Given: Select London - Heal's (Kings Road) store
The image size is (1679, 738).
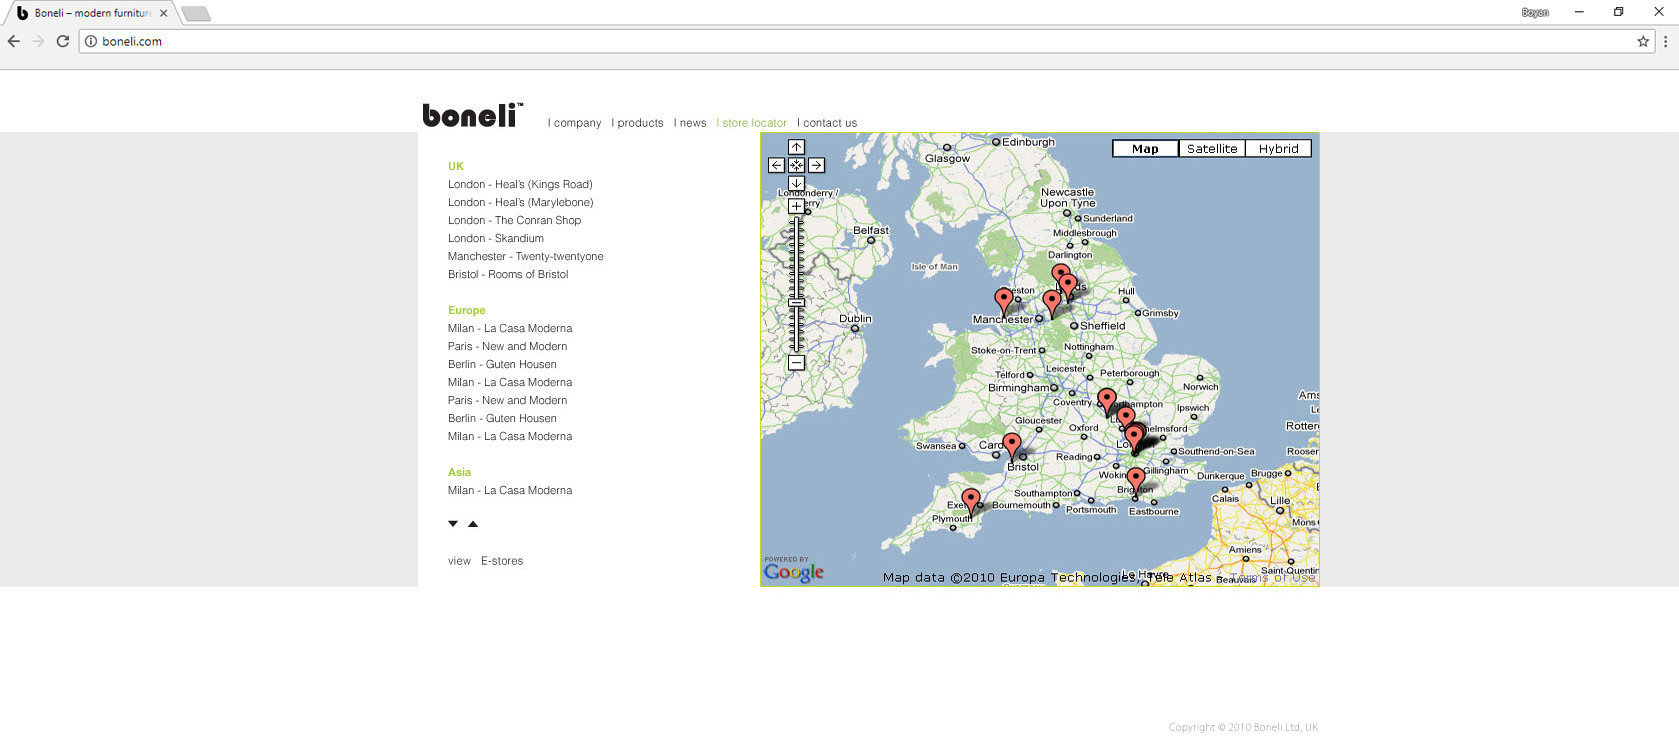Looking at the screenshot, I should click(520, 184).
